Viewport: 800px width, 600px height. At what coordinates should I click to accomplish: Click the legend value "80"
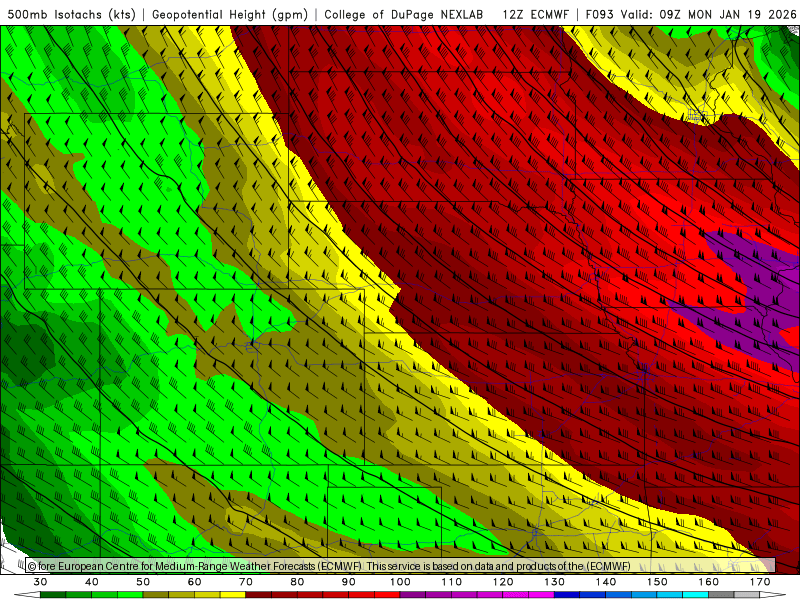pyautogui.click(x=297, y=582)
